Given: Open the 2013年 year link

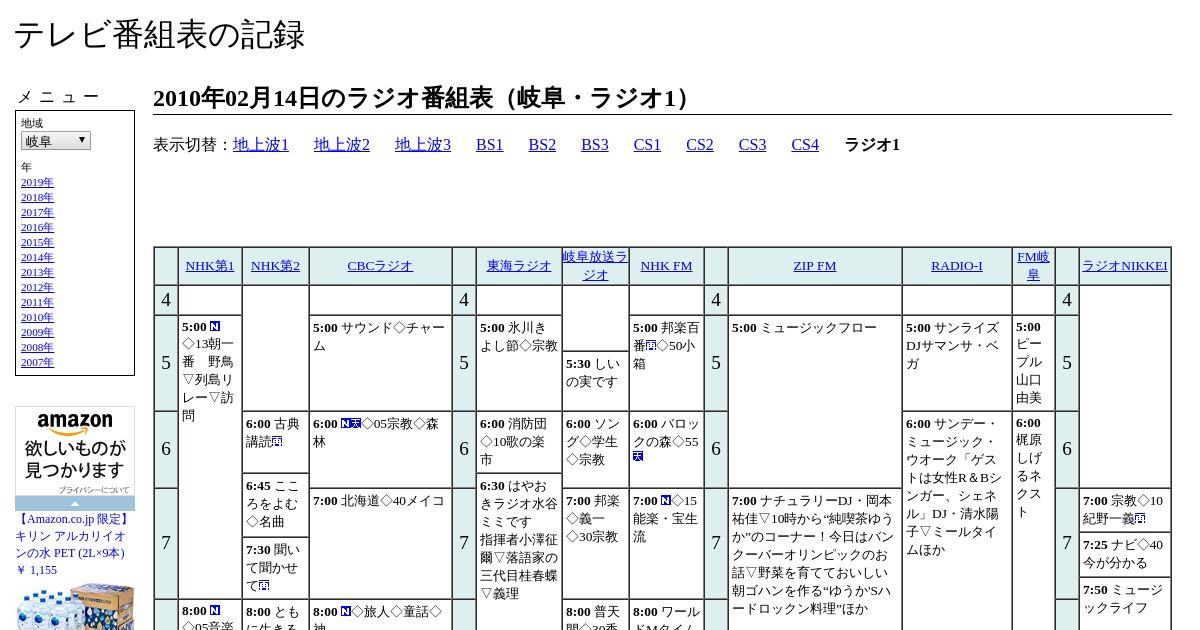Looking at the screenshot, I should point(37,273).
